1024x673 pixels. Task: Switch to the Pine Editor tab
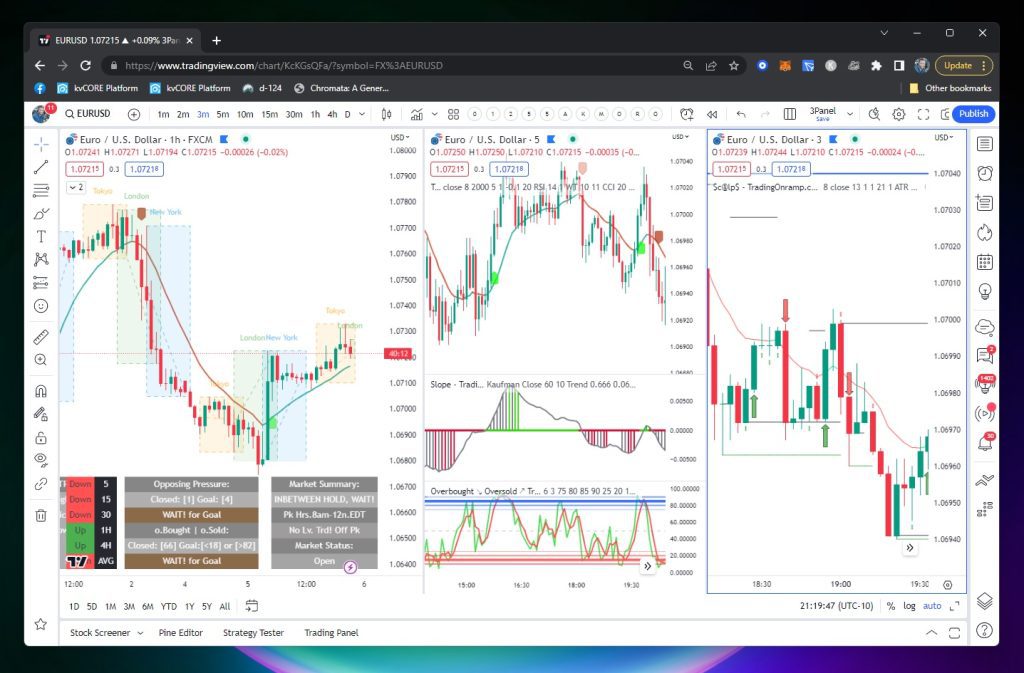181,633
